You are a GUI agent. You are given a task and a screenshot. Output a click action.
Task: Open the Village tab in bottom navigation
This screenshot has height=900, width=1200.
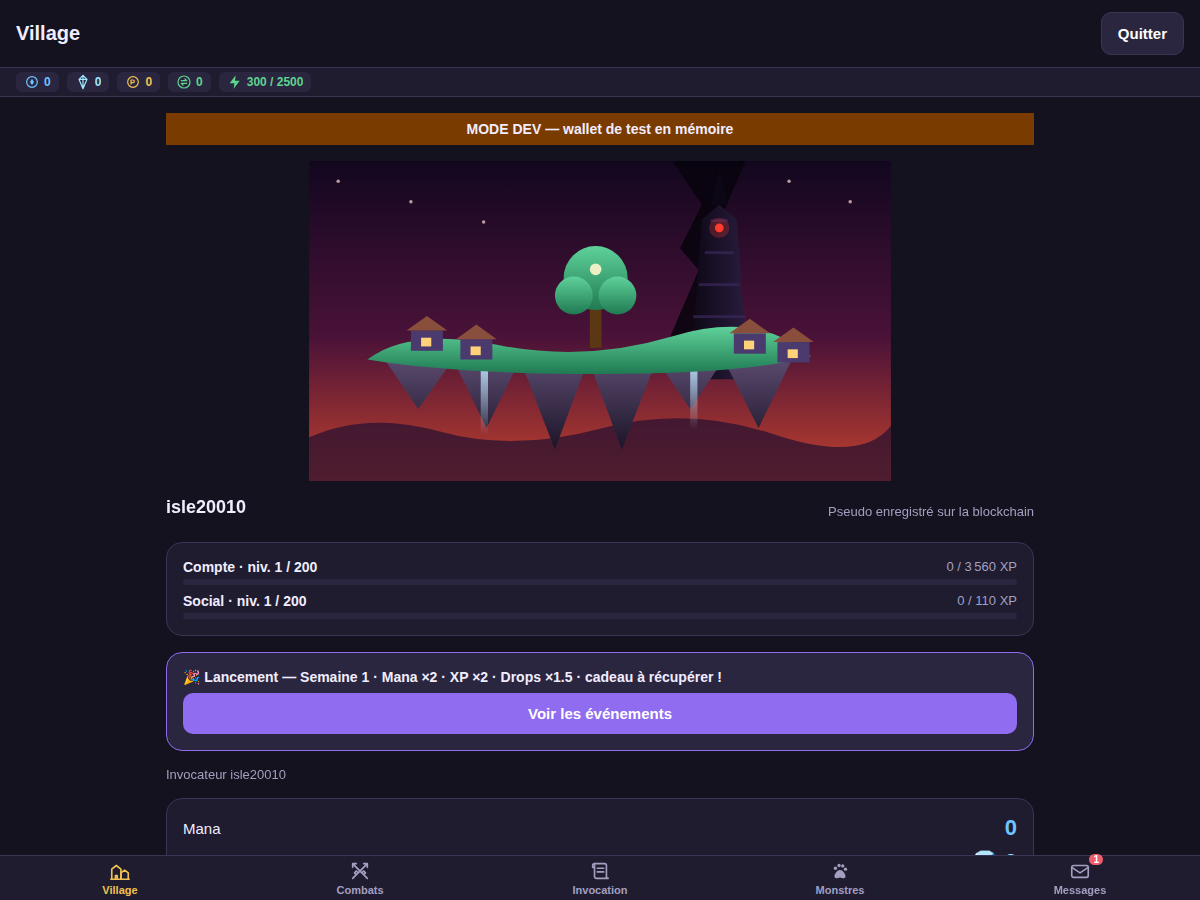pyautogui.click(x=120, y=879)
